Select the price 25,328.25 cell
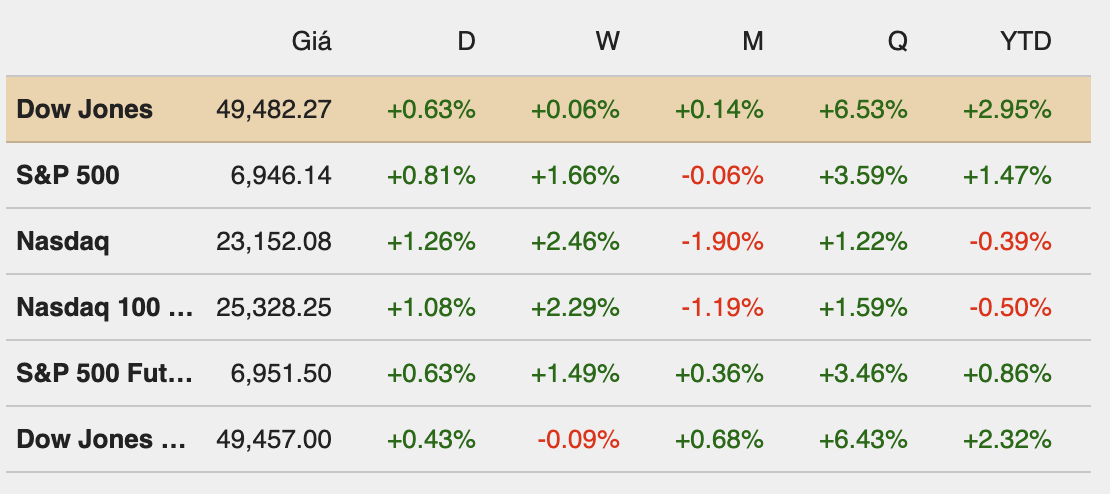 [x=274, y=307]
